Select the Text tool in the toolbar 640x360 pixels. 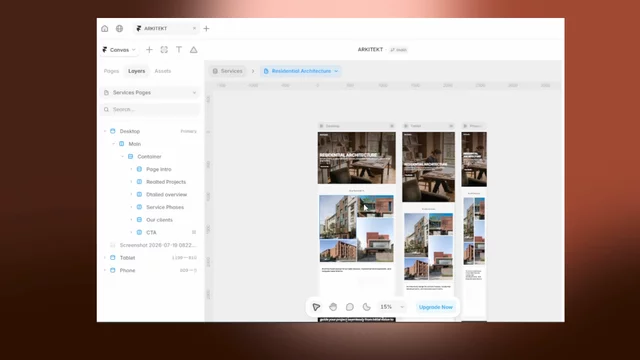click(x=179, y=50)
